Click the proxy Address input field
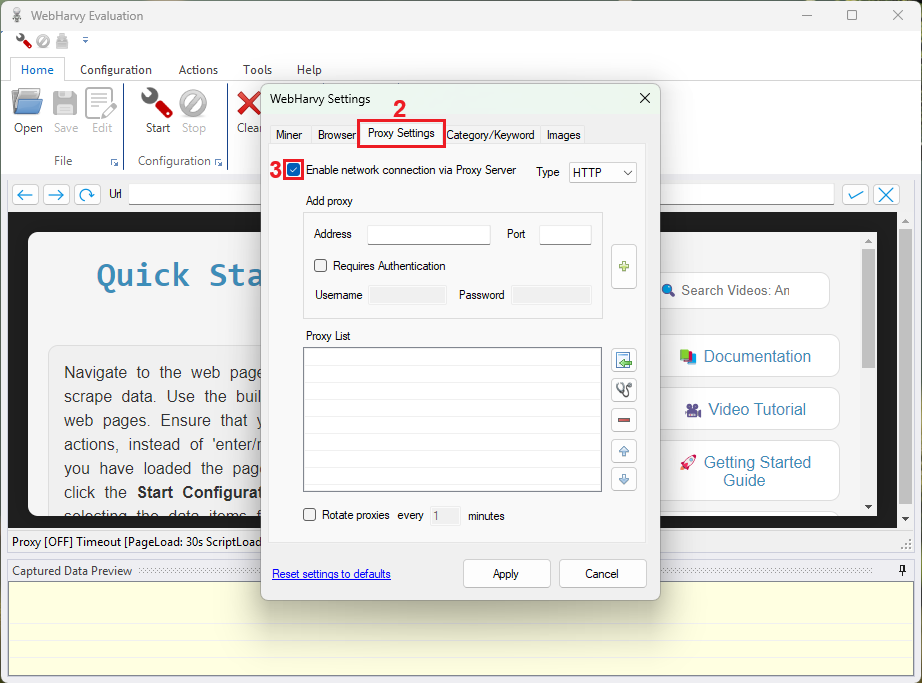 pyautogui.click(x=428, y=235)
